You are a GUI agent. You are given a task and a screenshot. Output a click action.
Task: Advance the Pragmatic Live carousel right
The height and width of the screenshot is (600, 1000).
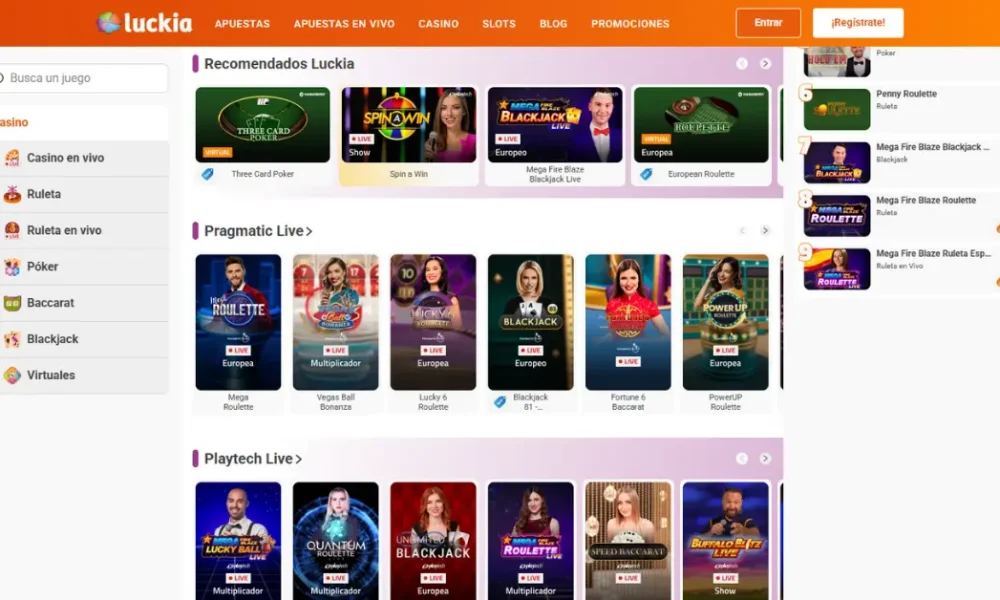coord(765,231)
